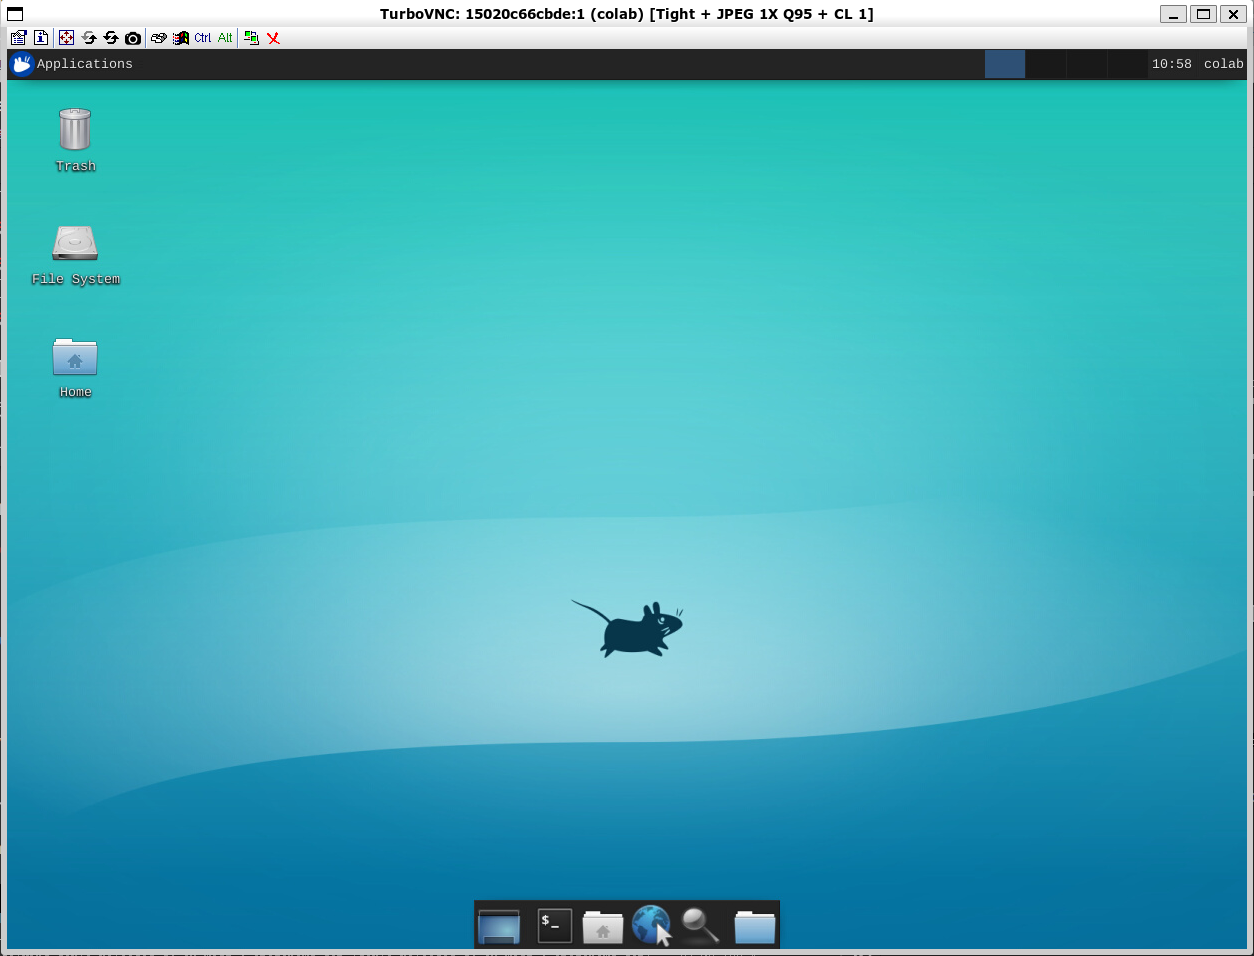Start a new TurboVNC connection
The height and width of the screenshot is (956, 1254).
(251, 38)
